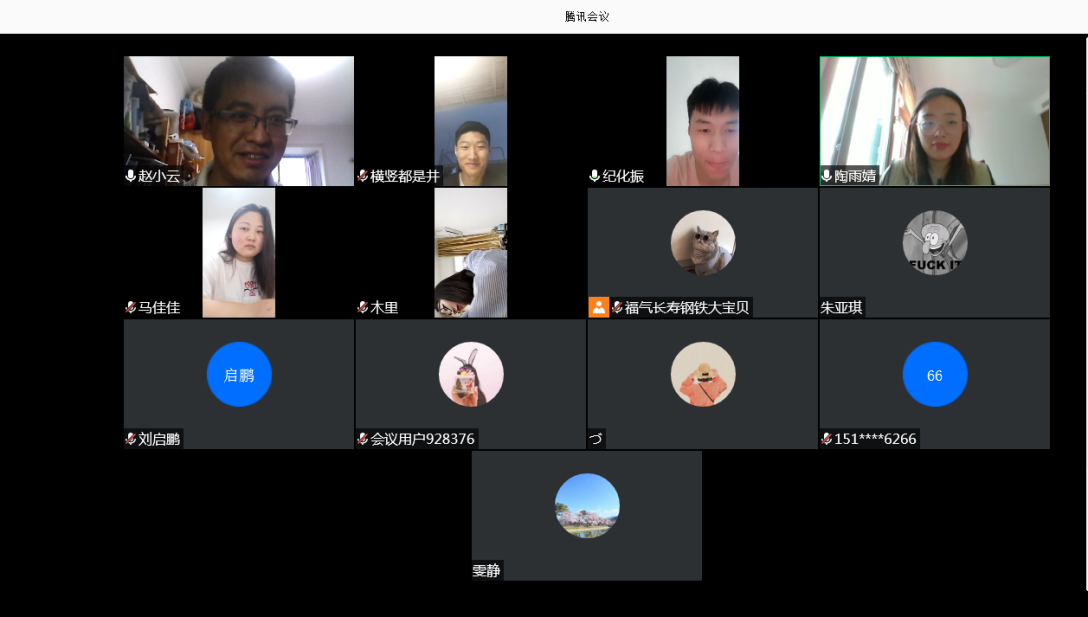Click the landscape avatar in 雯静's tile
This screenshot has width=1088, height=617.
[x=587, y=506]
